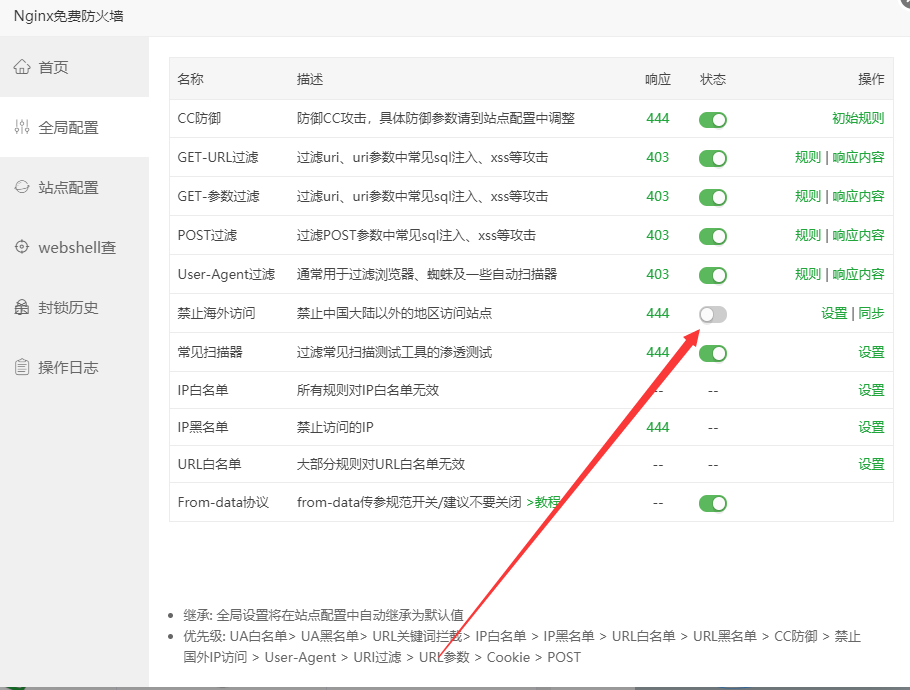The width and height of the screenshot is (910, 690).
Task: Click the 444 response of 常见扫描器
Action: pyautogui.click(x=658, y=352)
